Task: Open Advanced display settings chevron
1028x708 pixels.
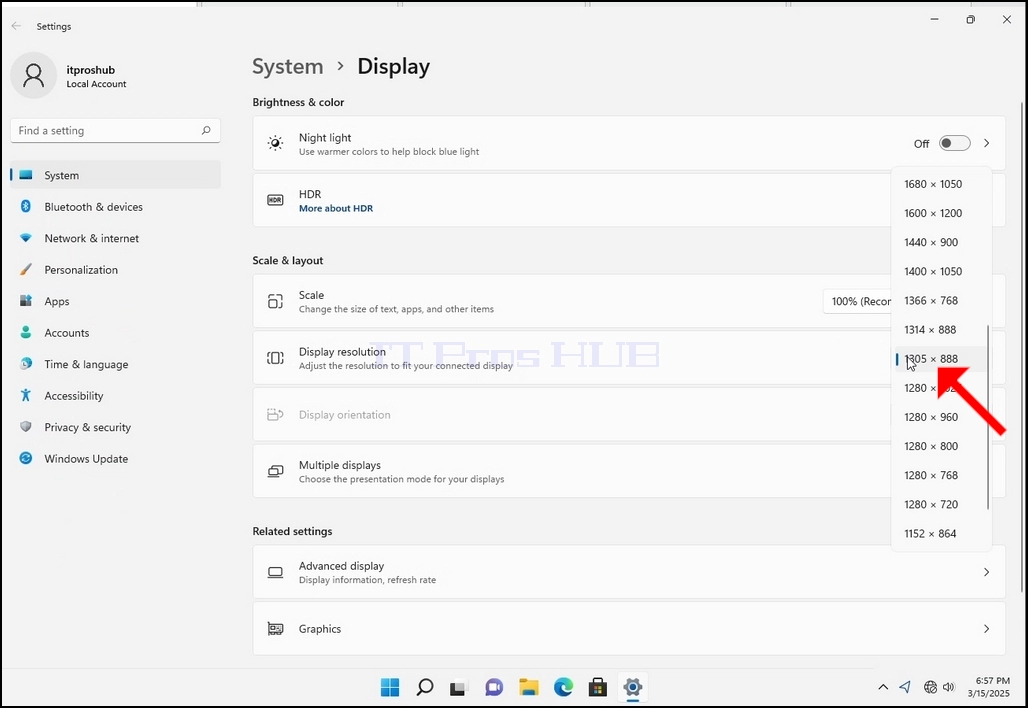Action: [x=987, y=572]
